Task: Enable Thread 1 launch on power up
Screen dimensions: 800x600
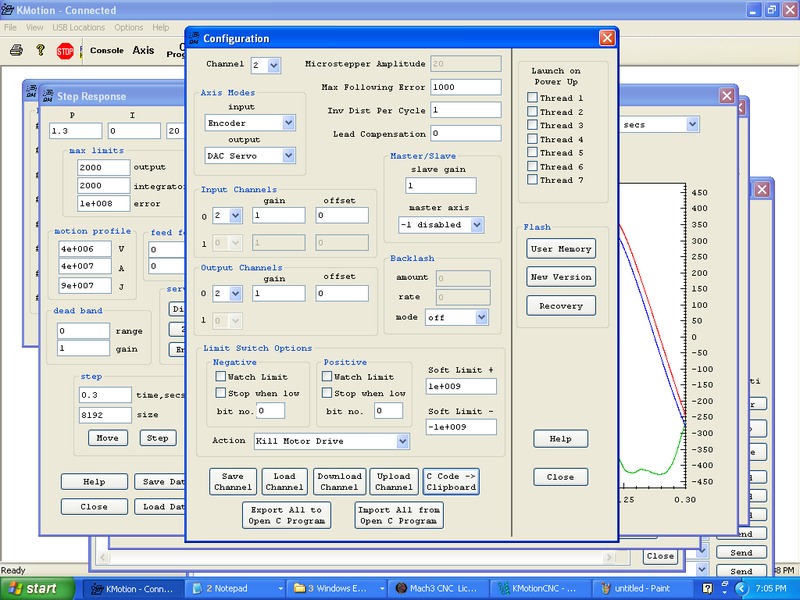Action: click(x=533, y=98)
